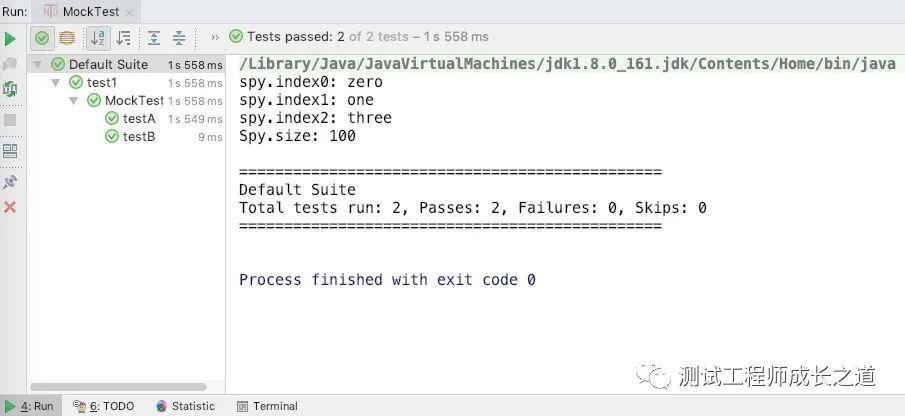Rerun failed tests icon in left sidebar
The height and width of the screenshot is (416, 905).
point(10,64)
